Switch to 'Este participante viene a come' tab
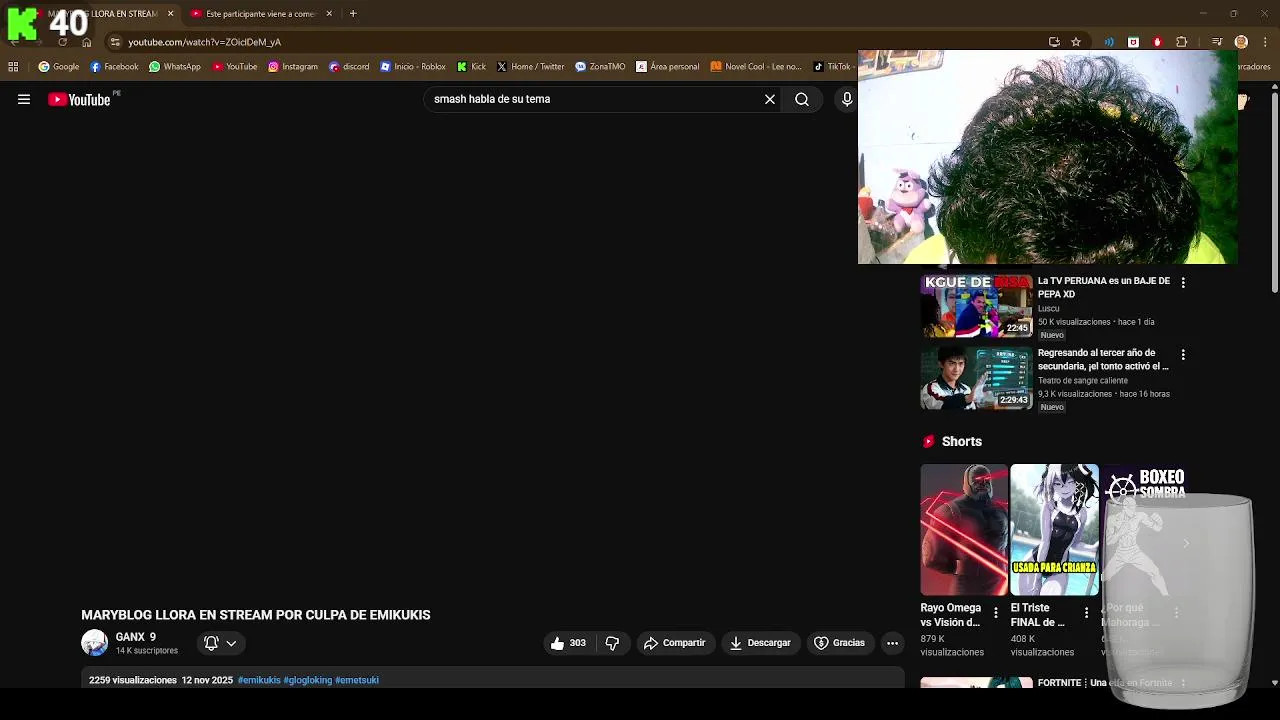Screen dimensions: 1280x720 [260, 14]
